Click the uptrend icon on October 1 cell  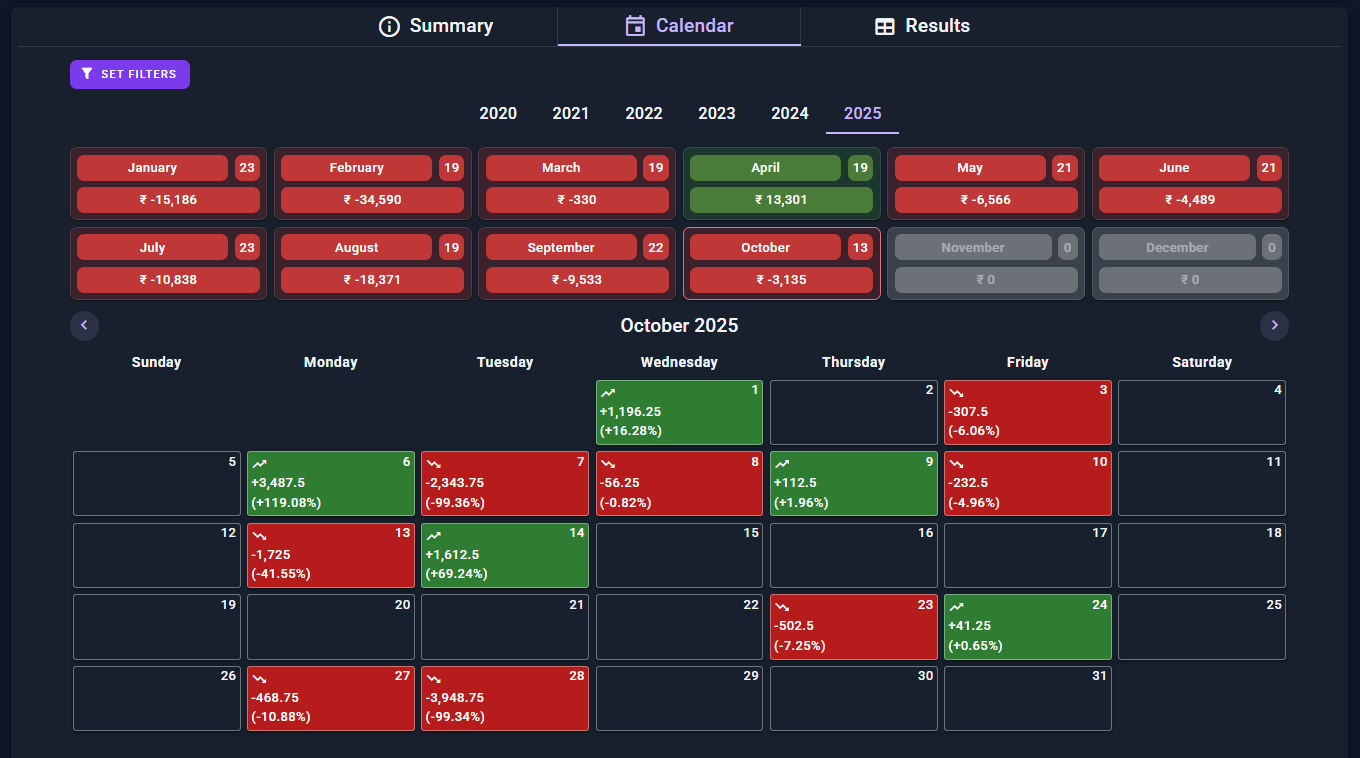point(608,393)
